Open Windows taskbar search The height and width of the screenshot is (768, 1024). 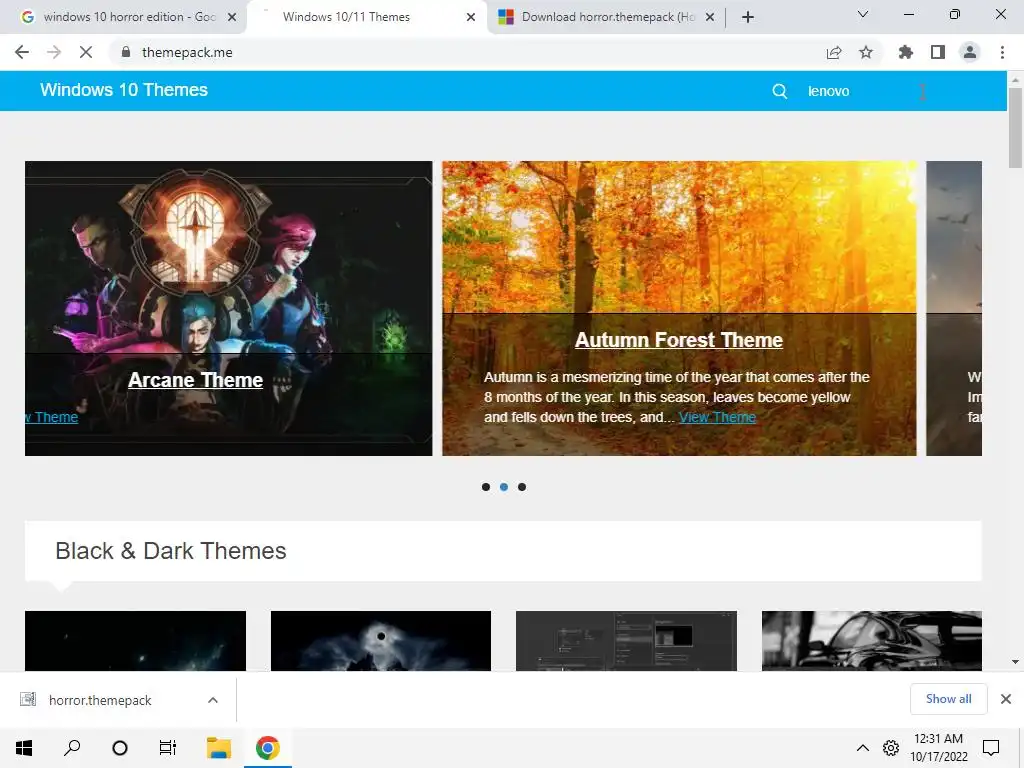pos(72,748)
